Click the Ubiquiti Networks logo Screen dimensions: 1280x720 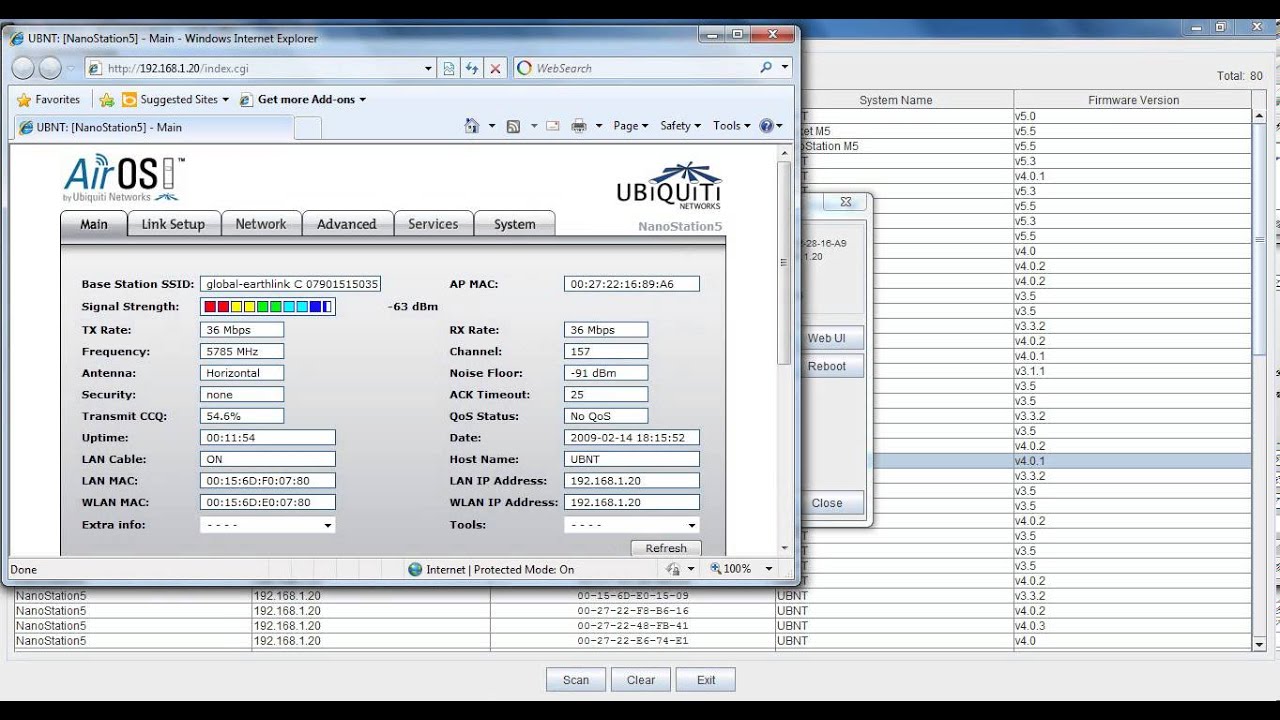(x=668, y=186)
